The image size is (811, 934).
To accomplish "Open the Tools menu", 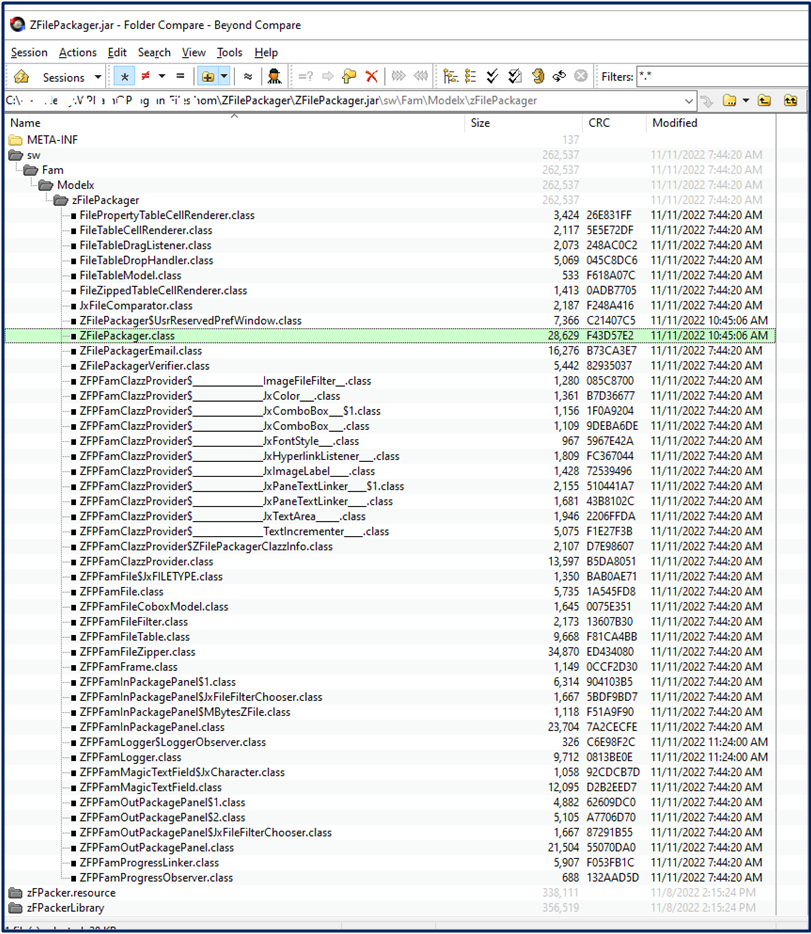I will [229, 52].
